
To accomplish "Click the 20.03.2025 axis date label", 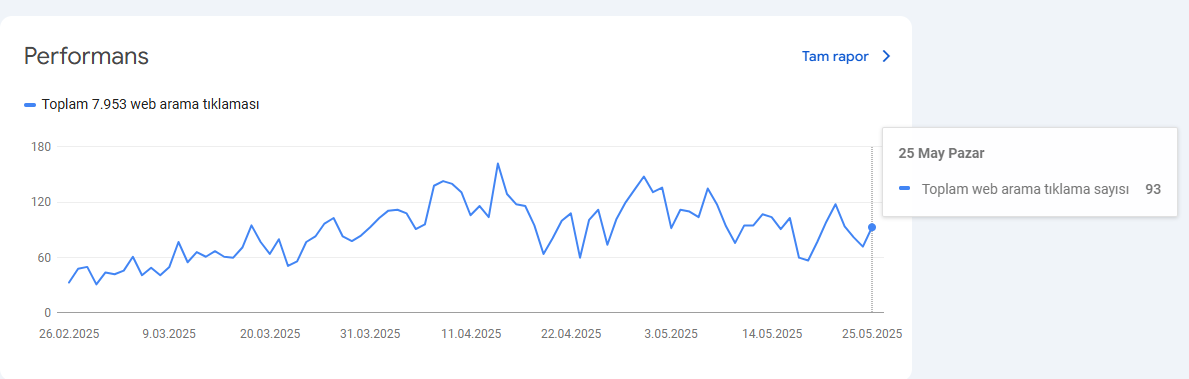I will coord(270,334).
